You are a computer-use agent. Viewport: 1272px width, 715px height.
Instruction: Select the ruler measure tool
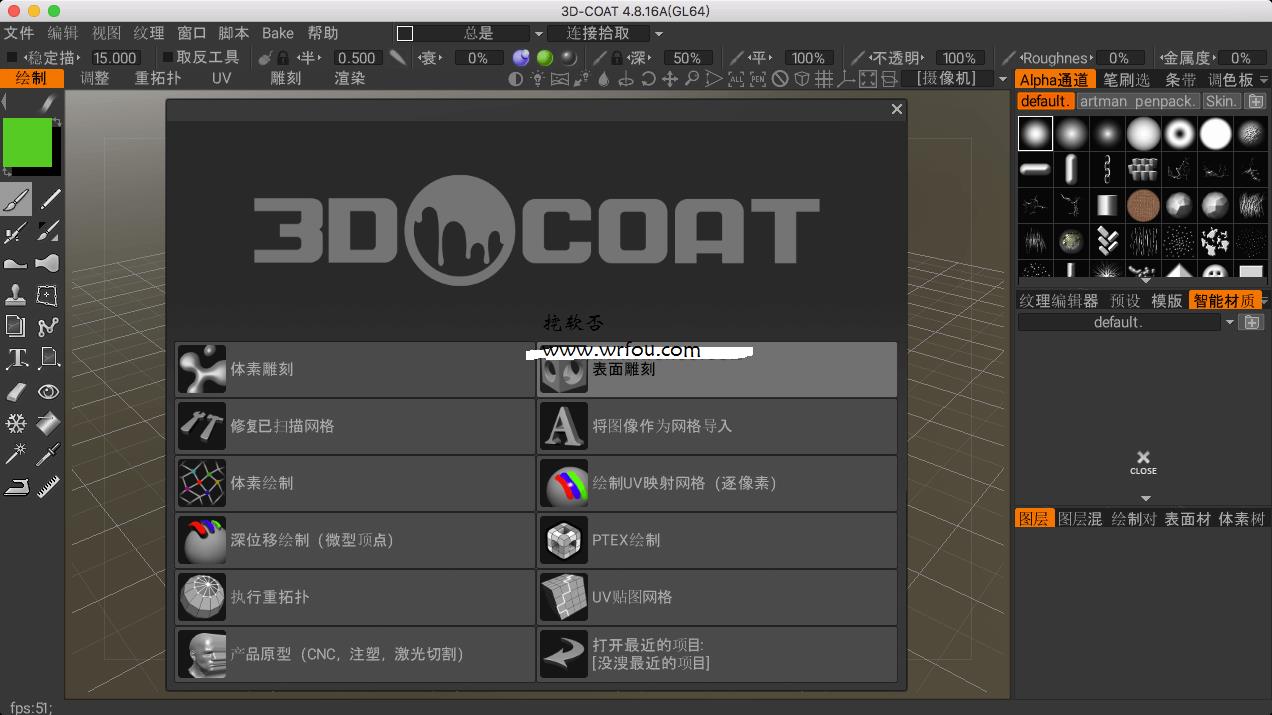tap(48, 487)
